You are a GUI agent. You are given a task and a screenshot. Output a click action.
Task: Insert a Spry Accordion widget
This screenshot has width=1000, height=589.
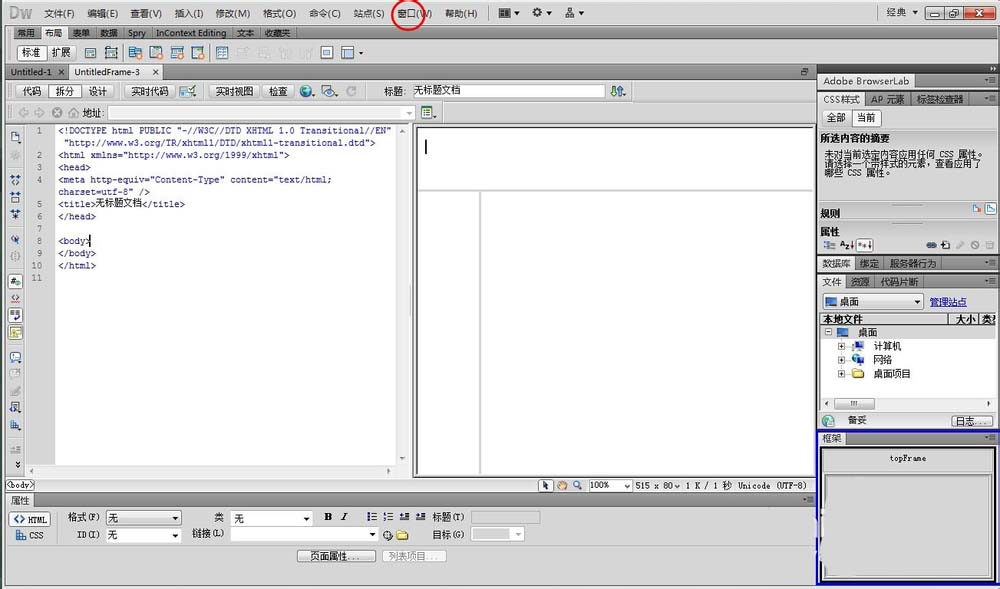[177, 53]
